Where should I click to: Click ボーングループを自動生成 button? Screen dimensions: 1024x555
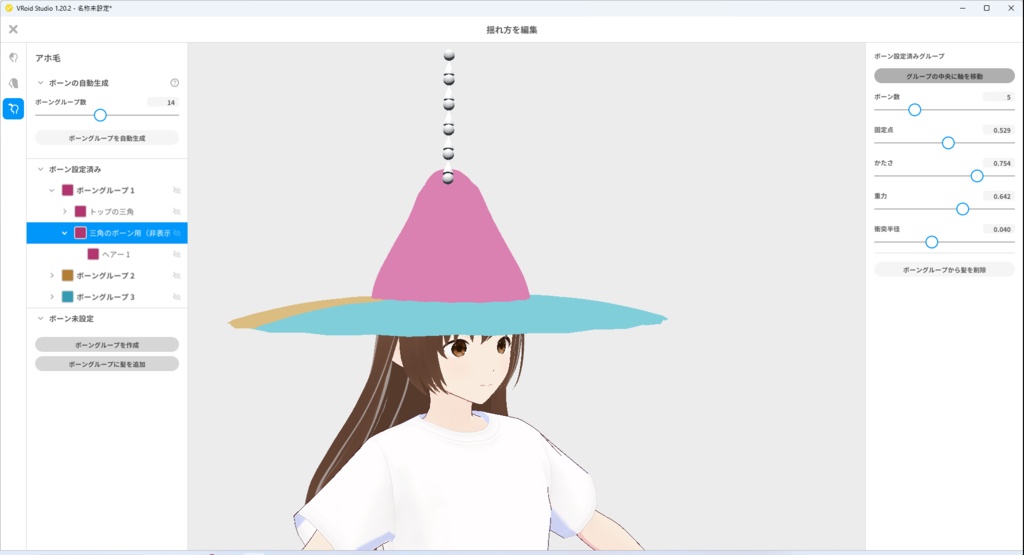[x=107, y=138]
